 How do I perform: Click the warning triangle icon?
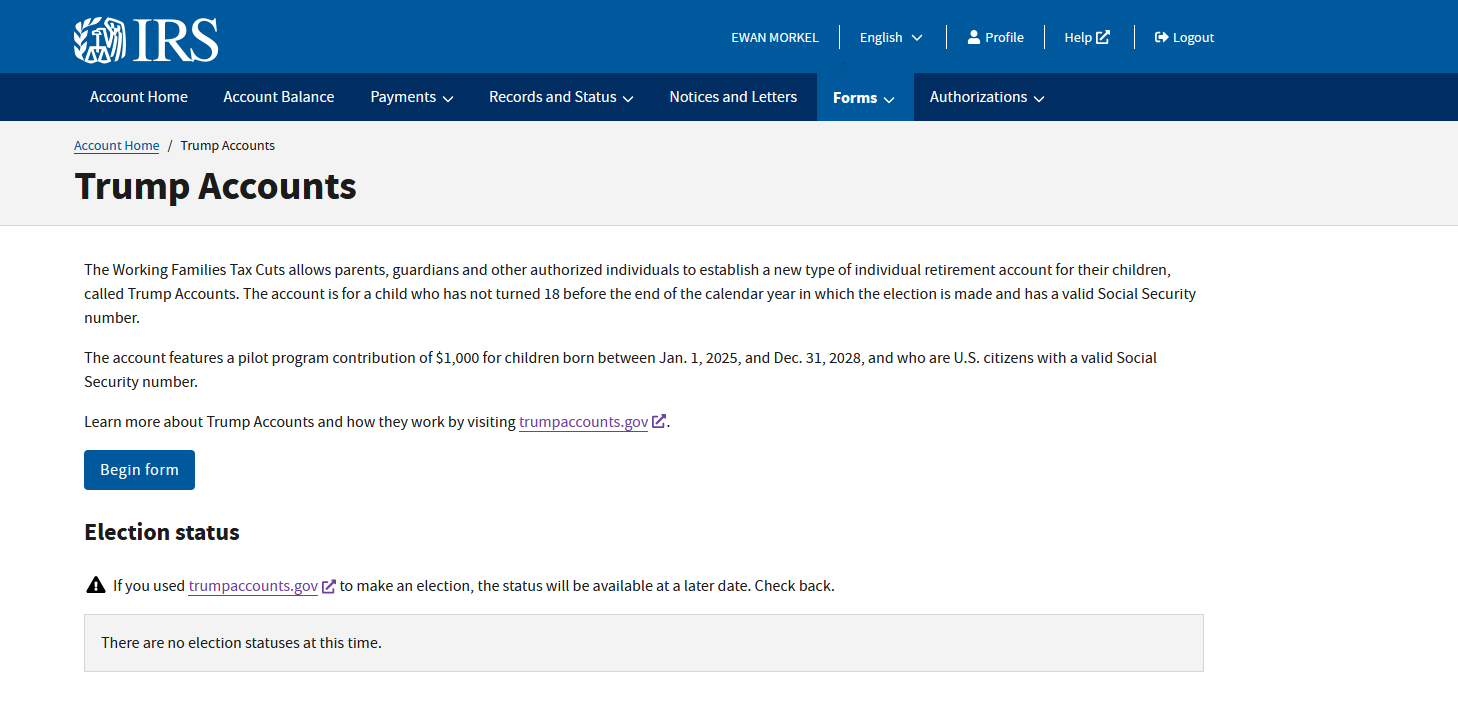tap(96, 585)
